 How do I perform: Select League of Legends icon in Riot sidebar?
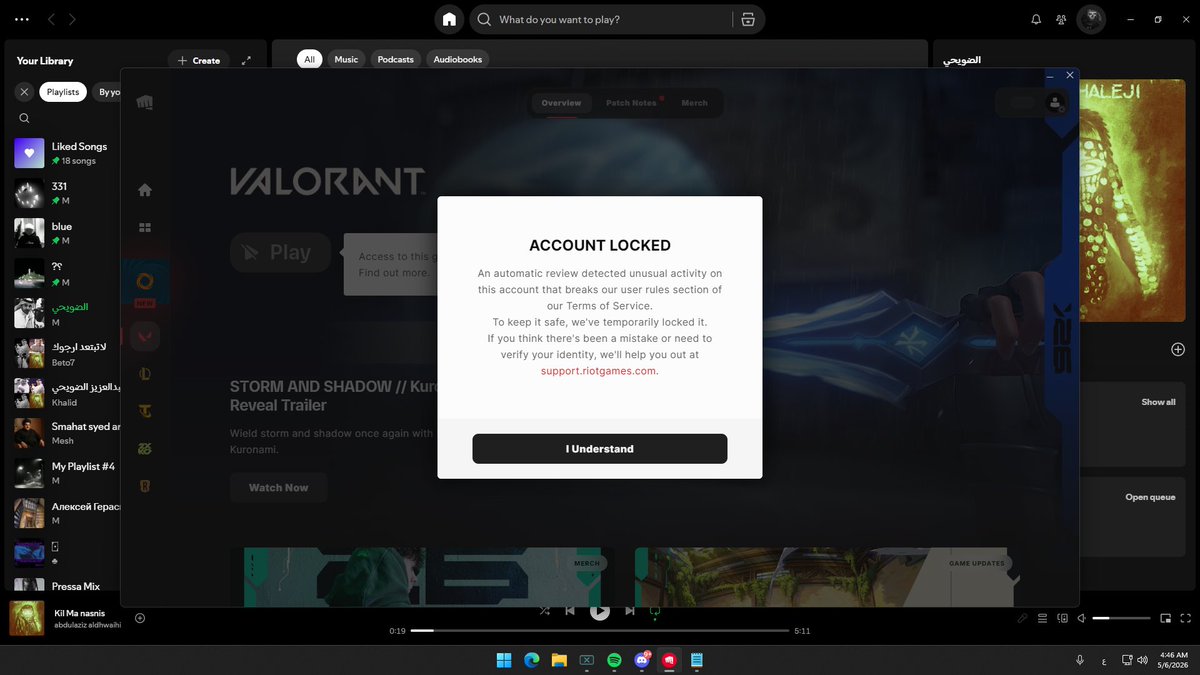tap(145, 374)
